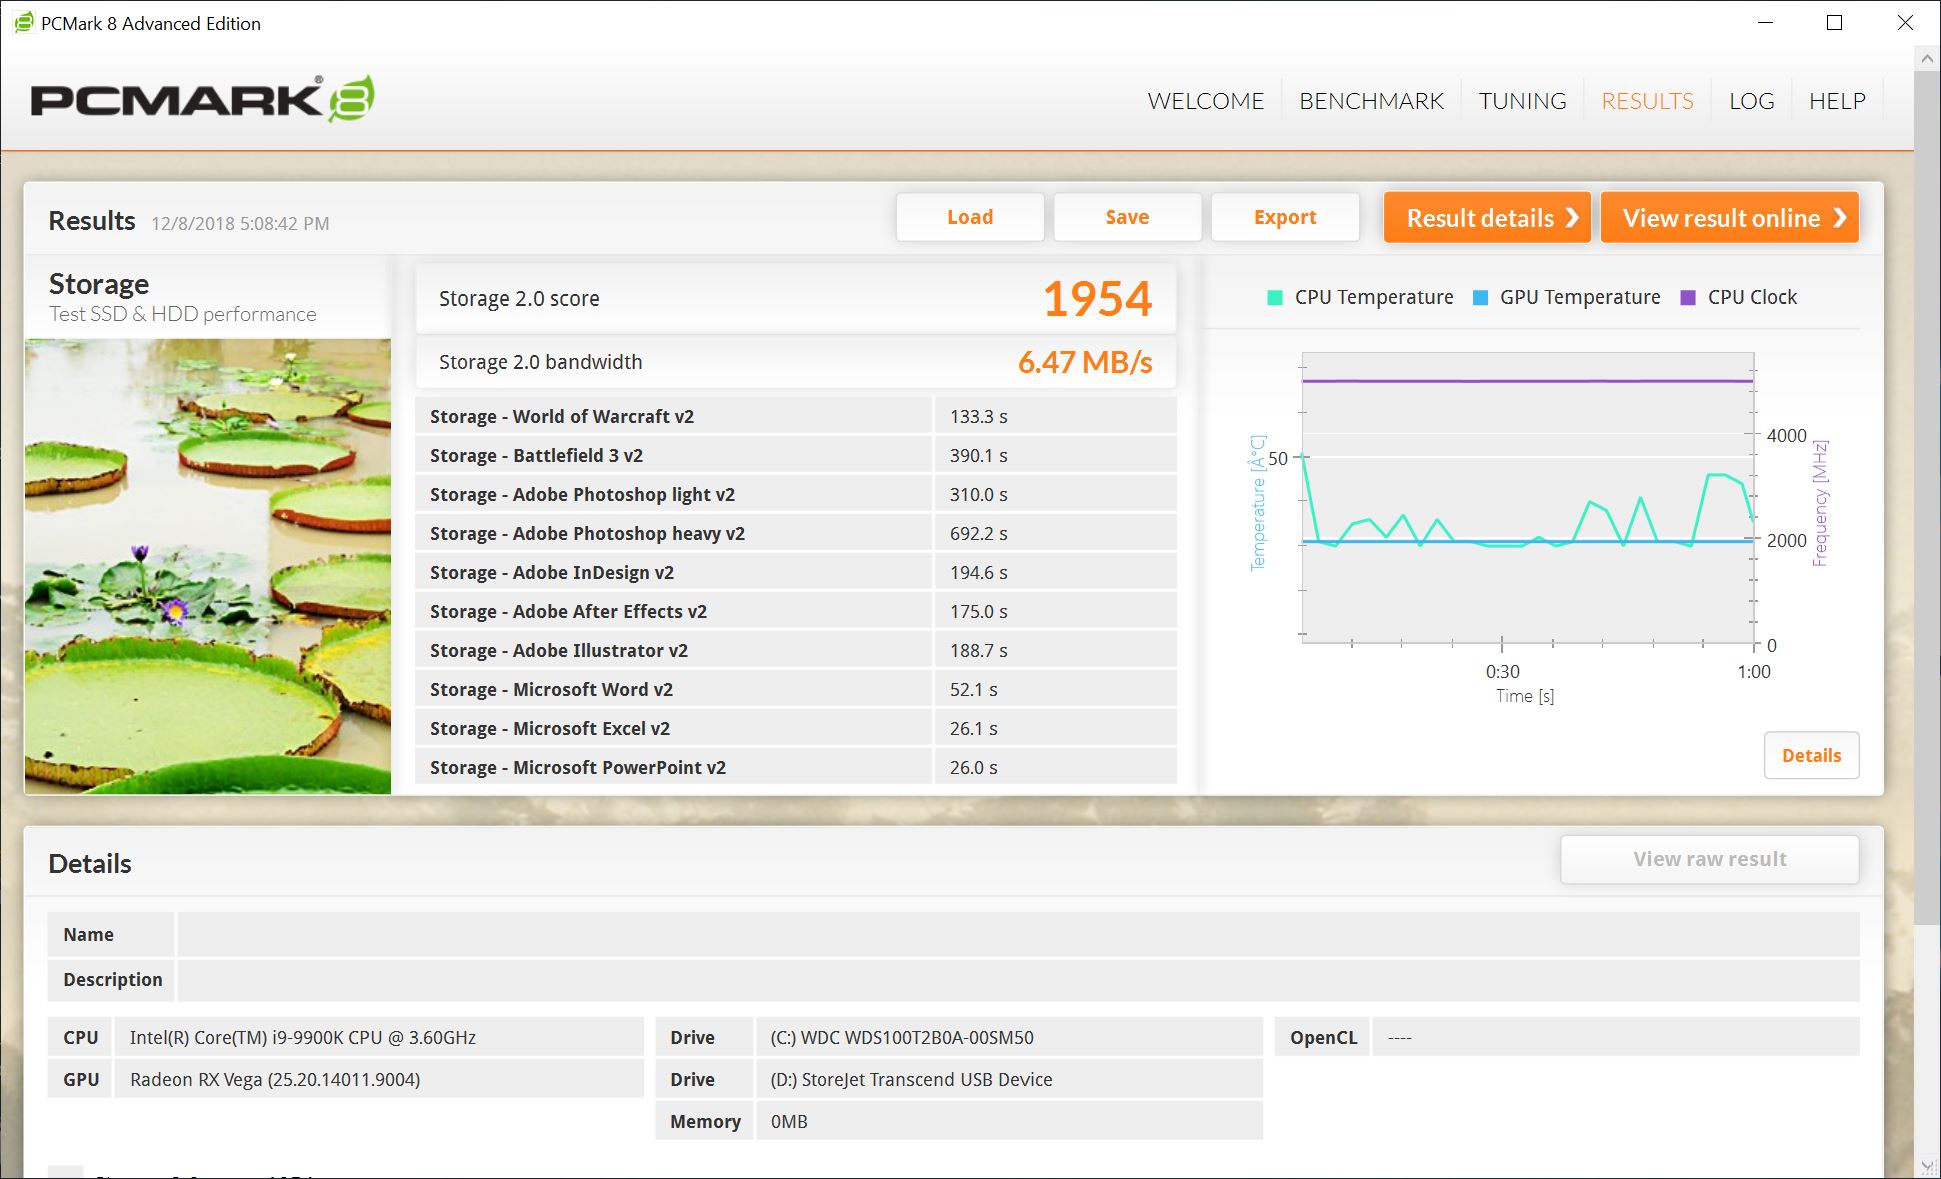Click the Load button
The image size is (1941, 1179).
(x=969, y=217)
